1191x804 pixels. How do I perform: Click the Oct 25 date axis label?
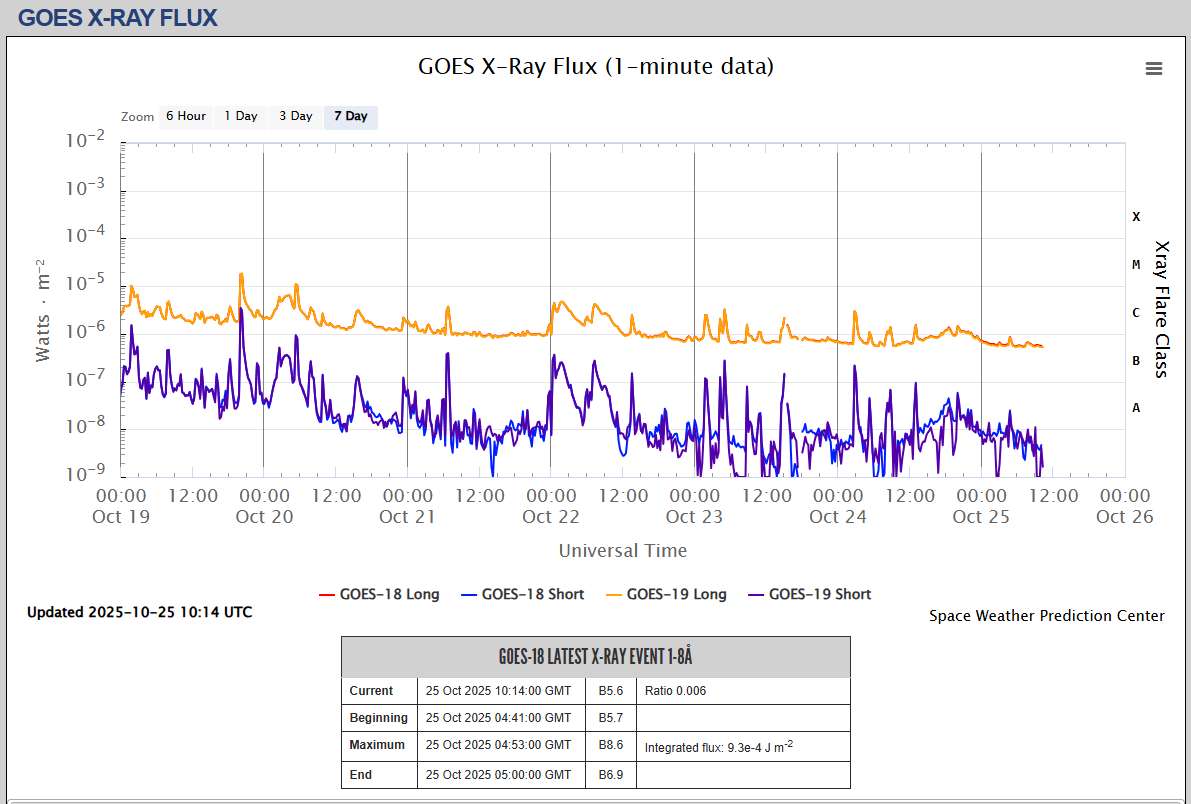pos(981,516)
